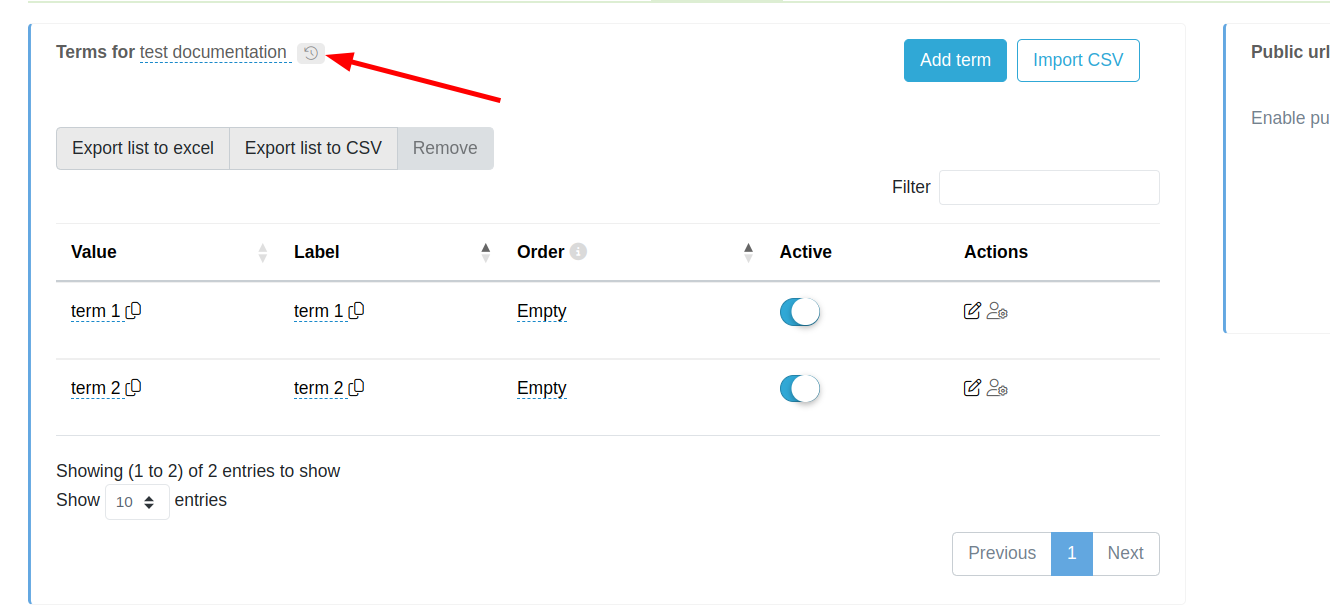
Task: Edit the term 1 row
Action: pyautogui.click(x=972, y=311)
